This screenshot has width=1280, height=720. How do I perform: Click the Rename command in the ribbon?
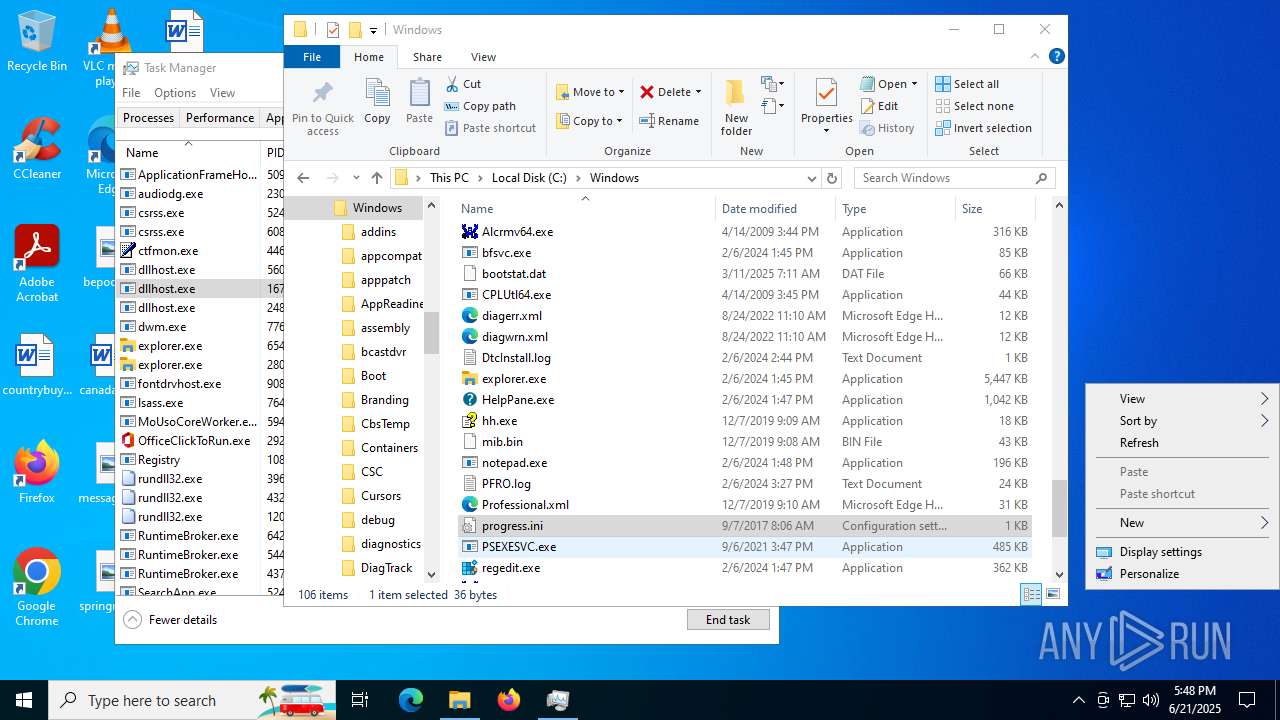pos(669,121)
